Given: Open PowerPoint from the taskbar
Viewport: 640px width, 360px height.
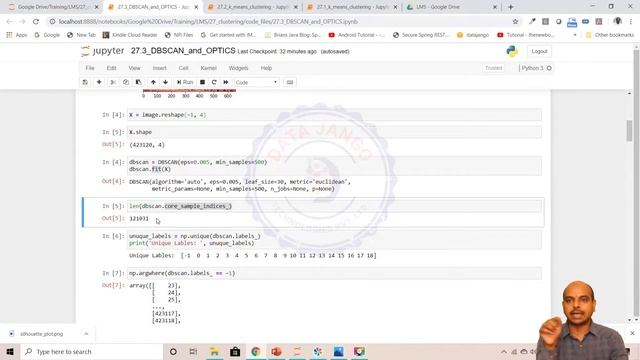Looking at the screenshot, I should coord(276,351).
